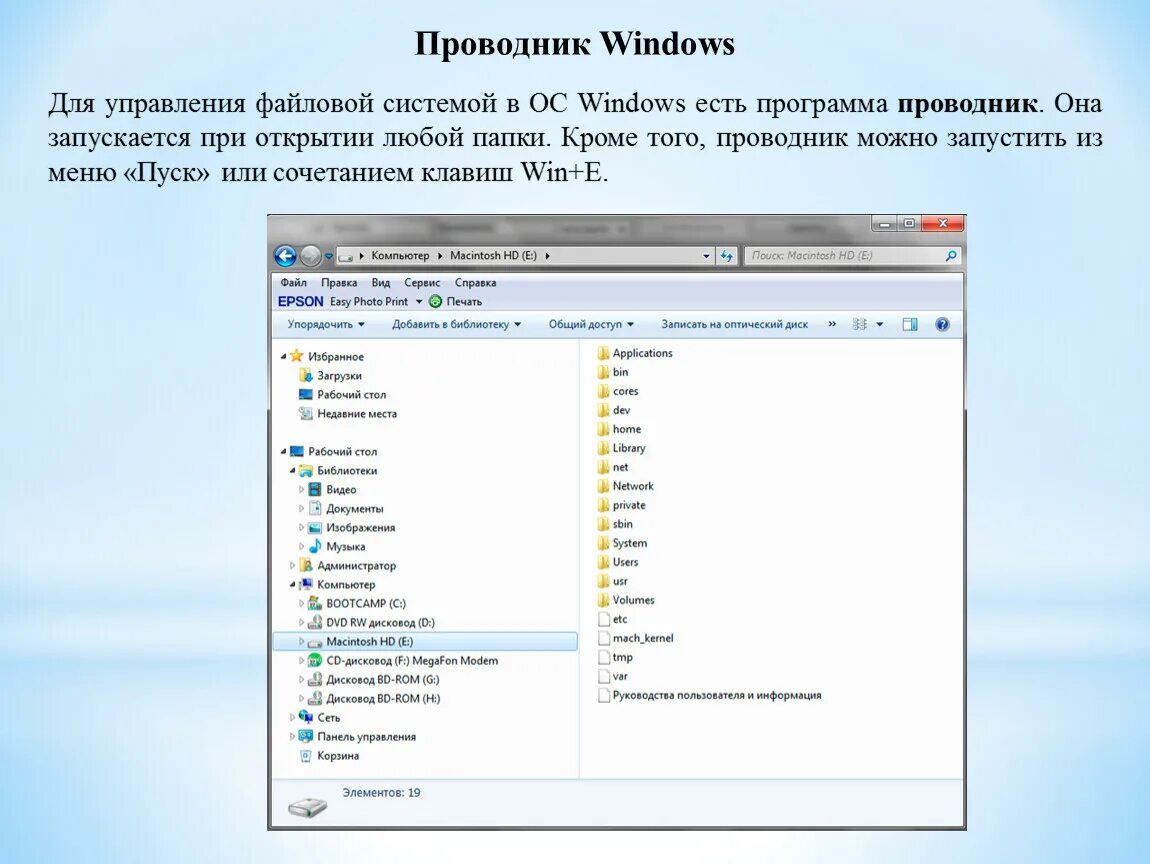Select the home folder icon
Image resolution: width=1150 pixels, height=864 pixels.
pyautogui.click(x=603, y=429)
